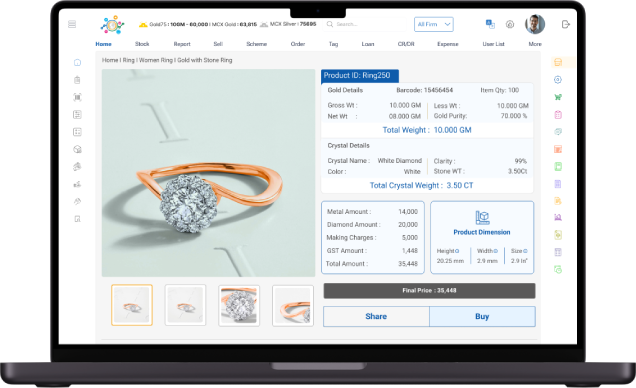Click the orange store icon in right sidebar

point(558,62)
